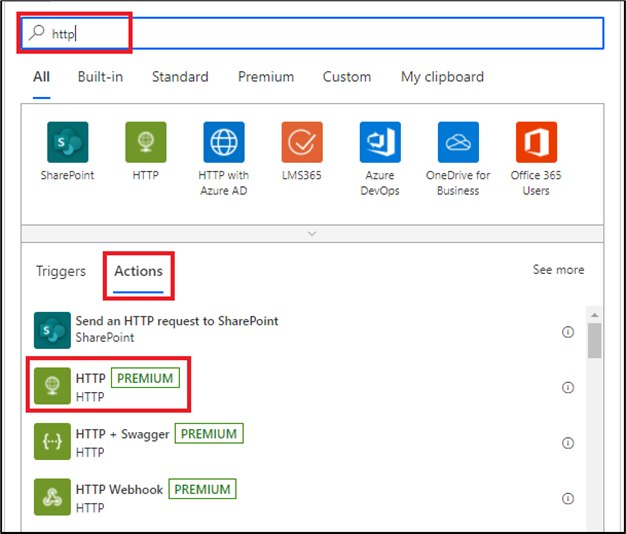This screenshot has height=534, width=626.
Task: Click the scroll up arrow of actions list
Action: pyautogui.click(x=594, y=315)
